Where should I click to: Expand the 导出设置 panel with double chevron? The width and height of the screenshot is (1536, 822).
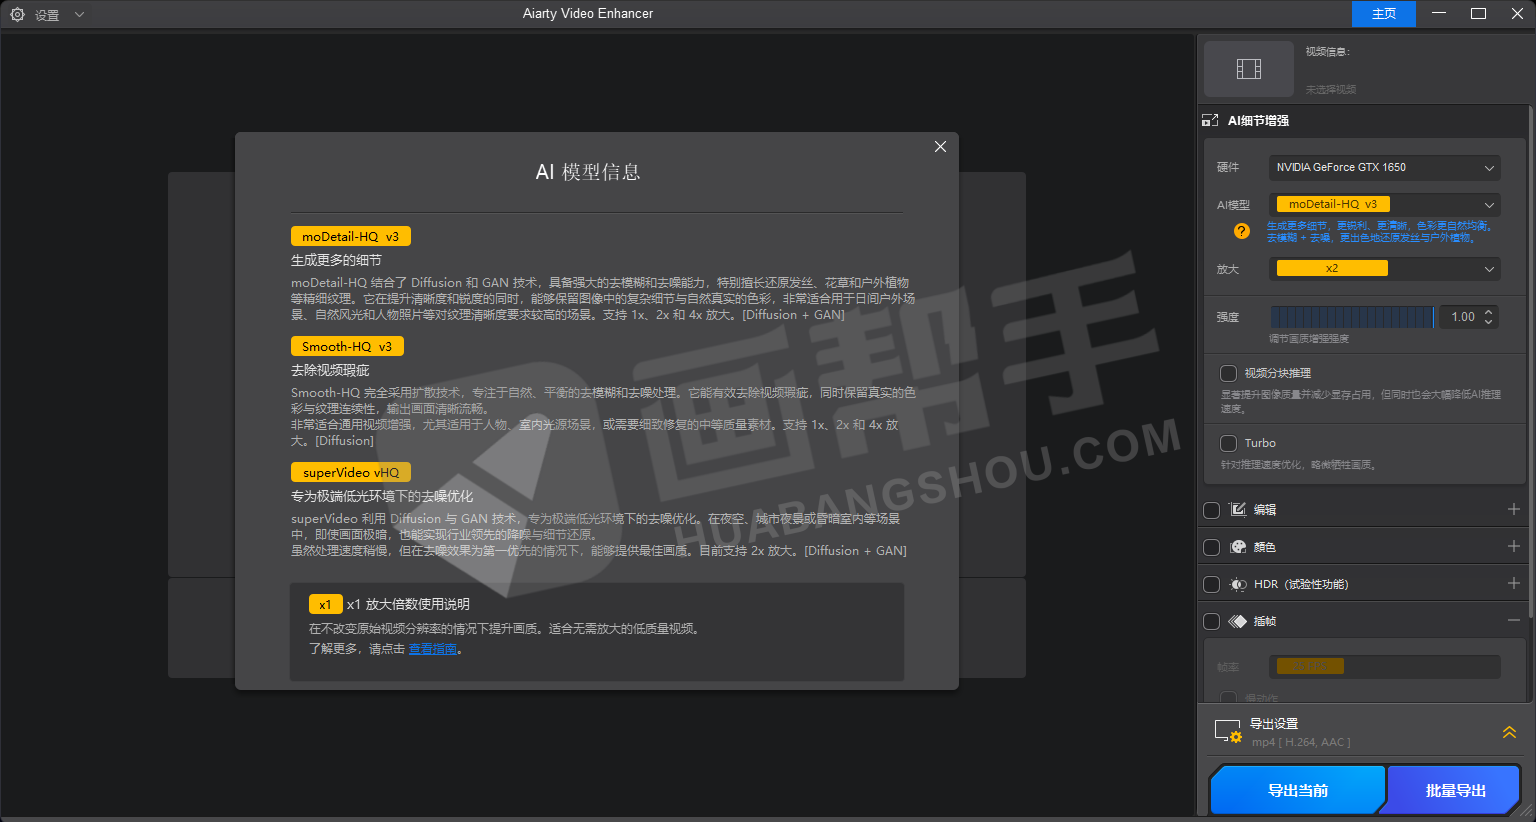pos(1509,732)
